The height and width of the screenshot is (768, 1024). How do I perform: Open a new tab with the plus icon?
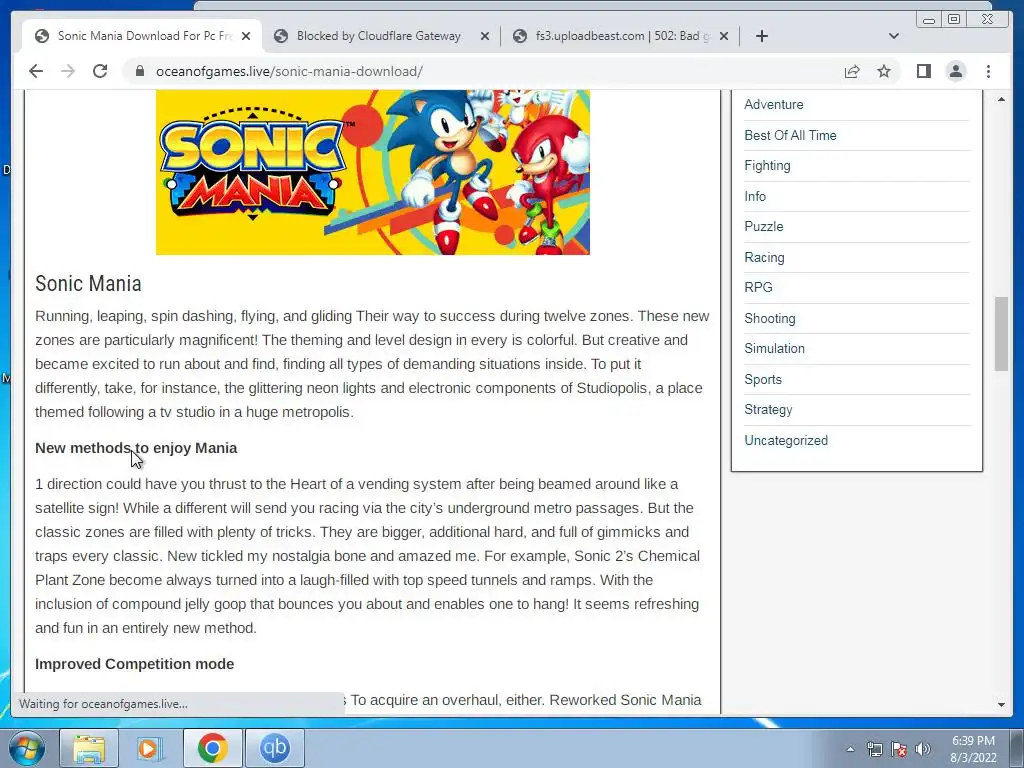pyautogui.click(x=761, y=36)
